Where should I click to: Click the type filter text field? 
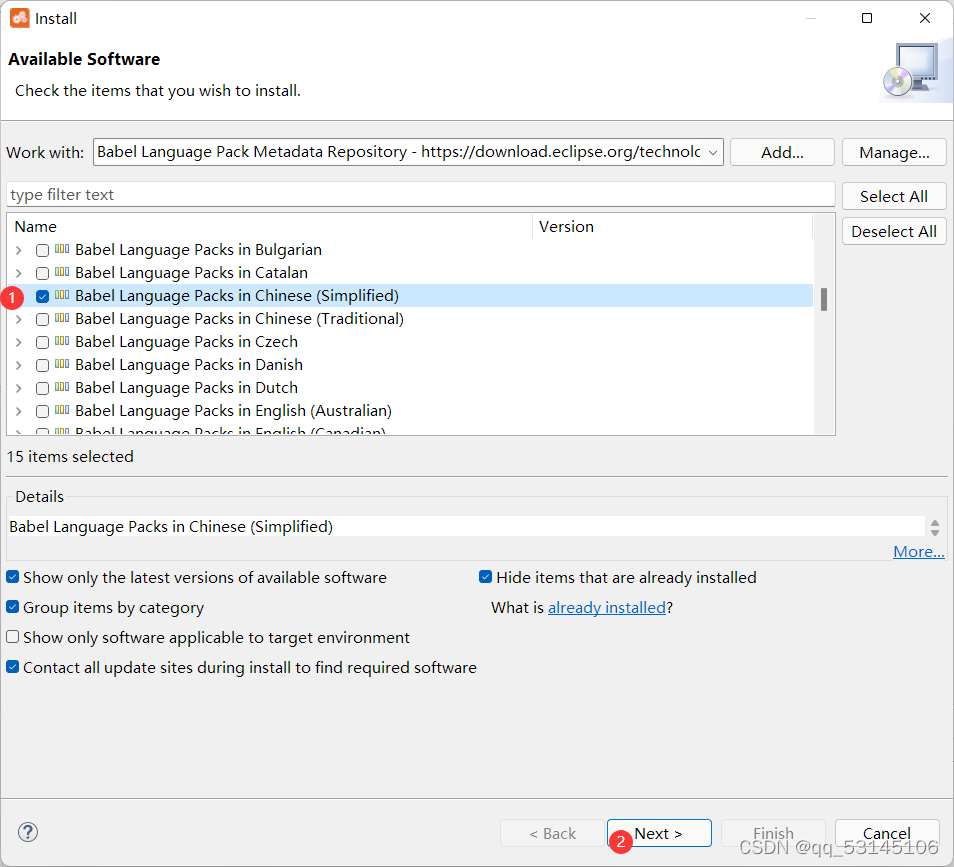420,195
